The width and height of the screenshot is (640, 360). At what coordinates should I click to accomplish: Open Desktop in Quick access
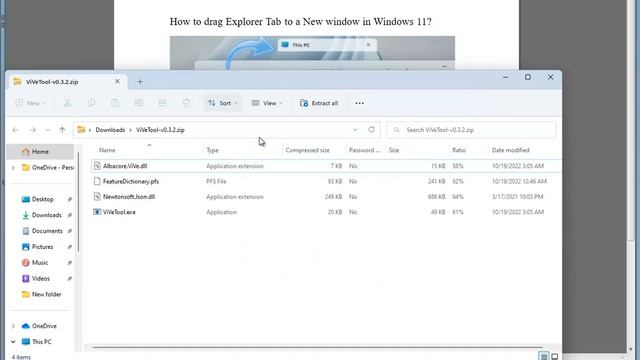pos(42,199)
